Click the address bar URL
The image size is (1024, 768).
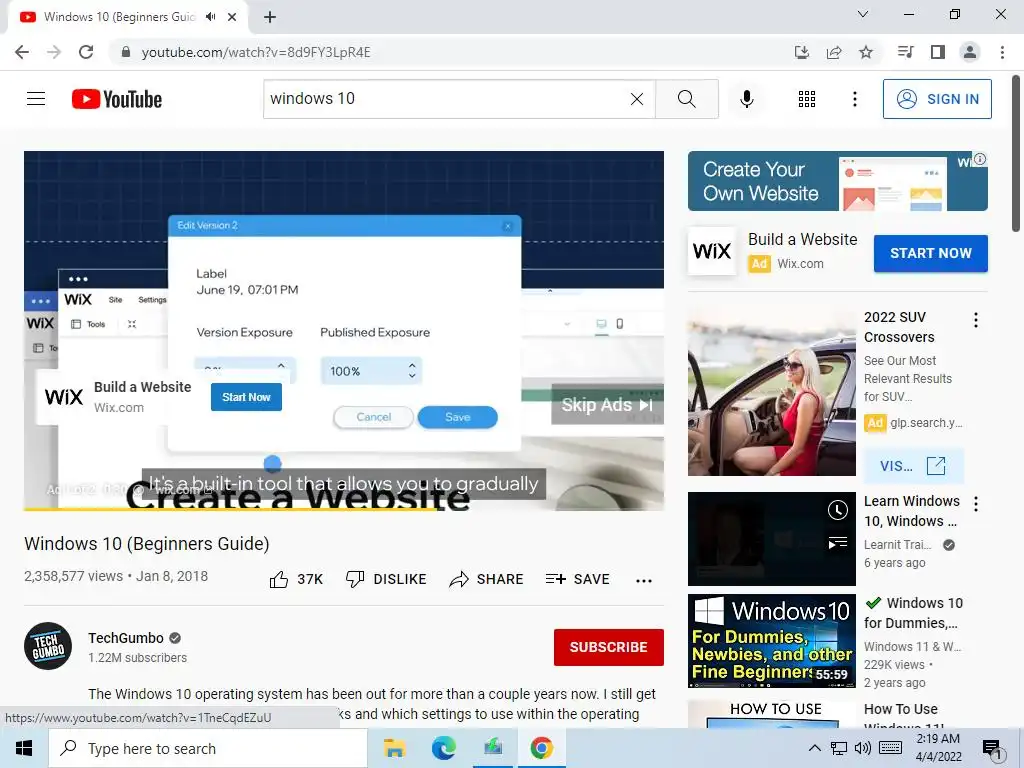pyautogui.click(x=255, y=52)
